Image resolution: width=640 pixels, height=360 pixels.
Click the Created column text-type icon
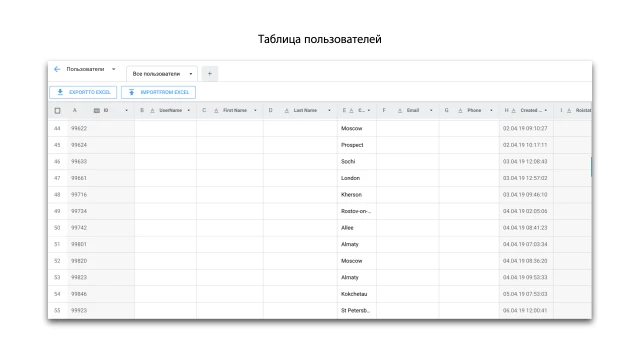click(513, 111)
